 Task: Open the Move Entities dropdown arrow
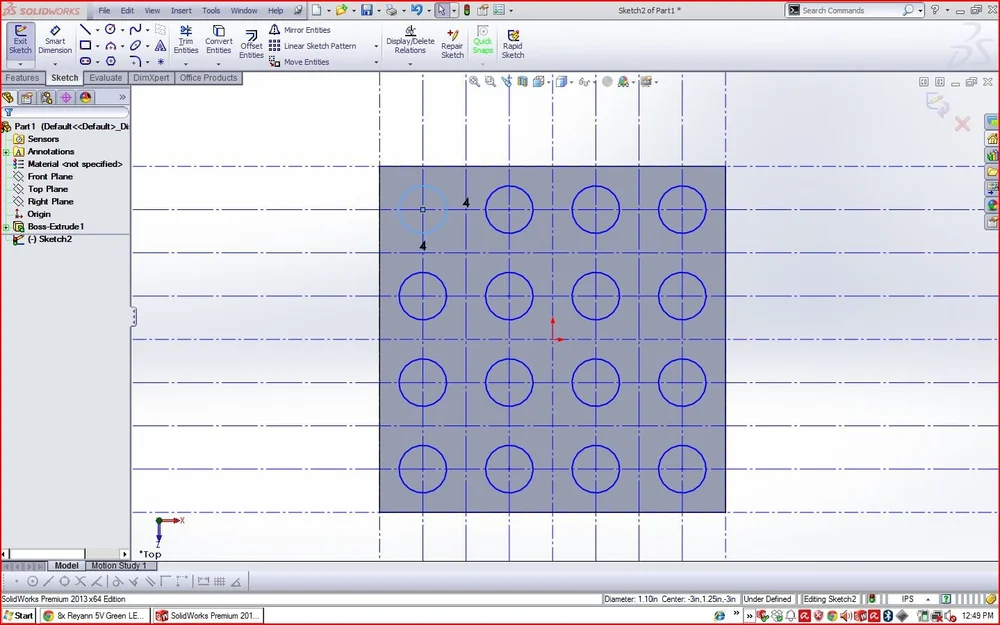(x=376, y=62)
